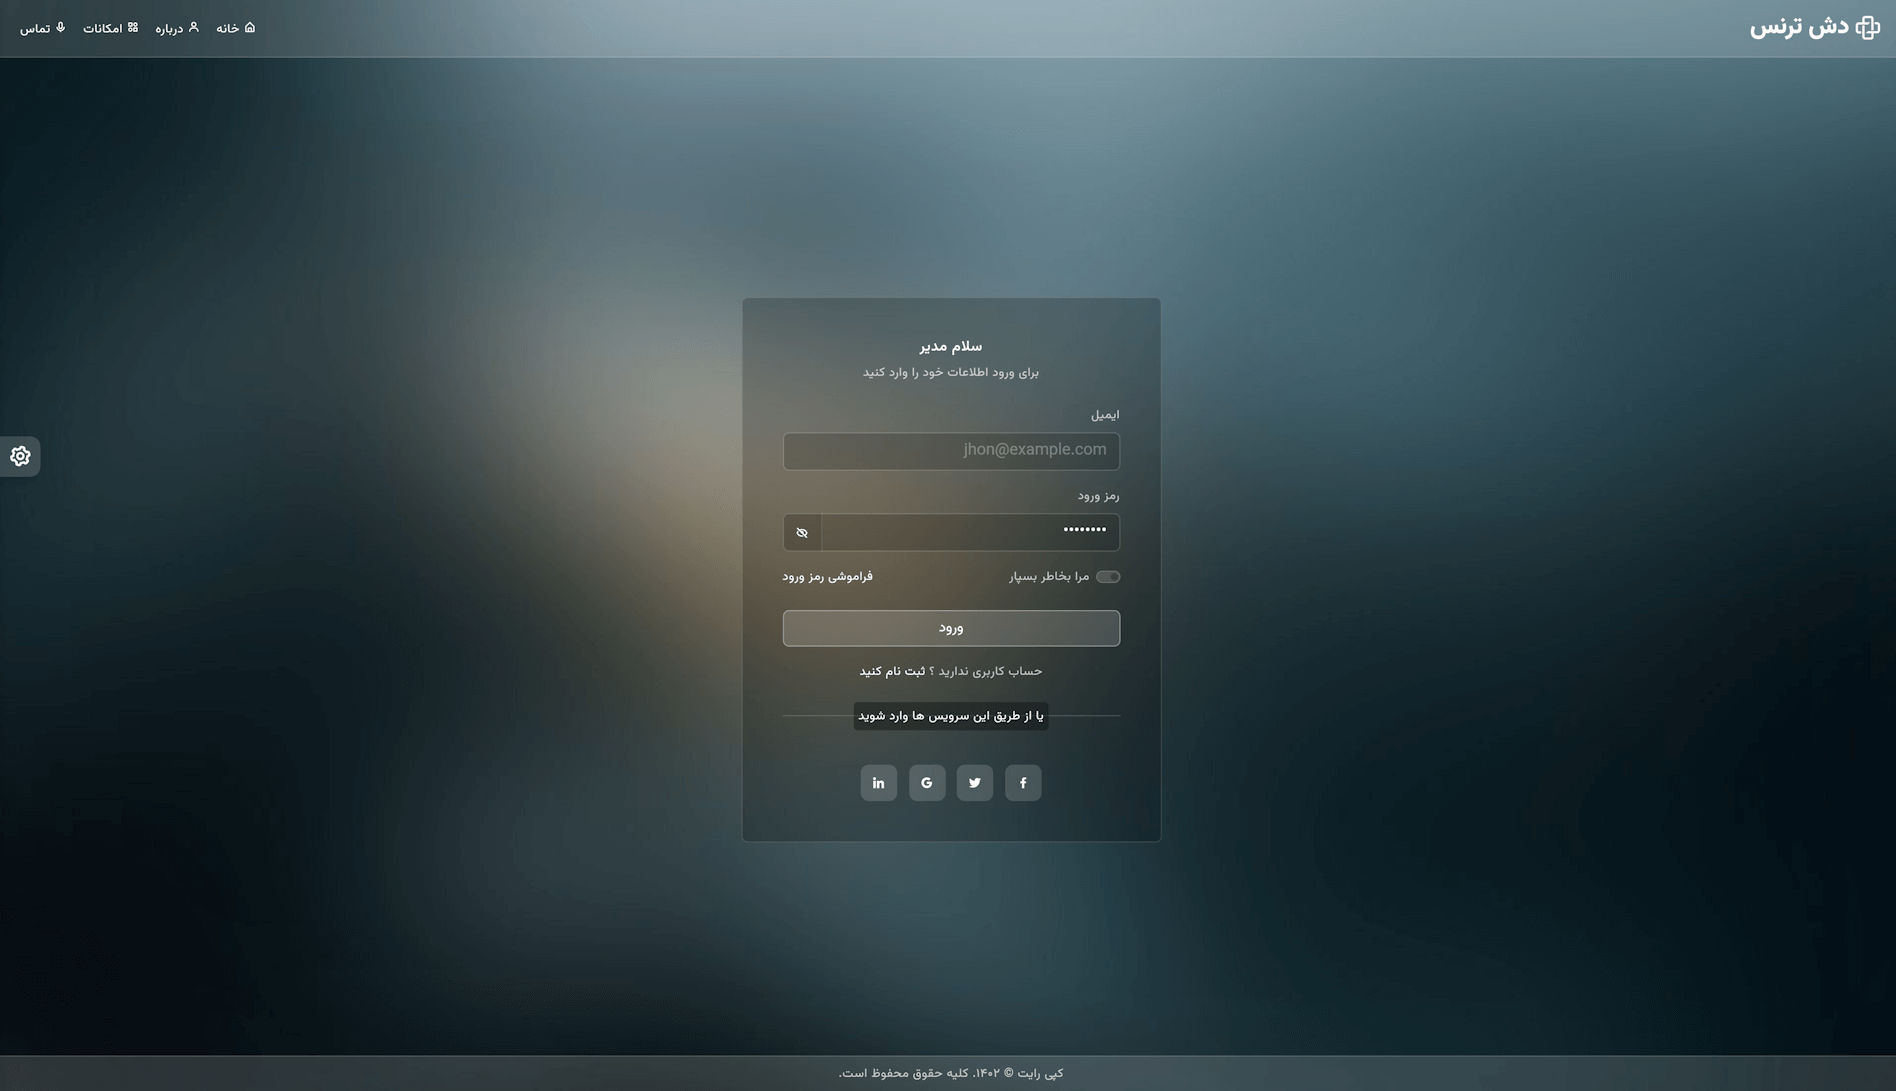The width and height of the screenshot is (1896, 1091).
Task: Sign in with Google icon
Action: (927, 783)
